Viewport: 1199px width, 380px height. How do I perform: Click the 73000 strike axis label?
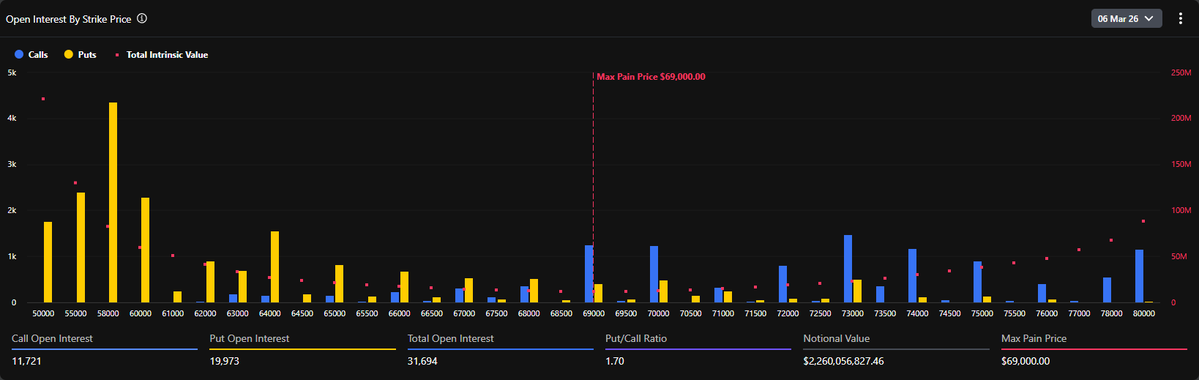tap(853, 313)
